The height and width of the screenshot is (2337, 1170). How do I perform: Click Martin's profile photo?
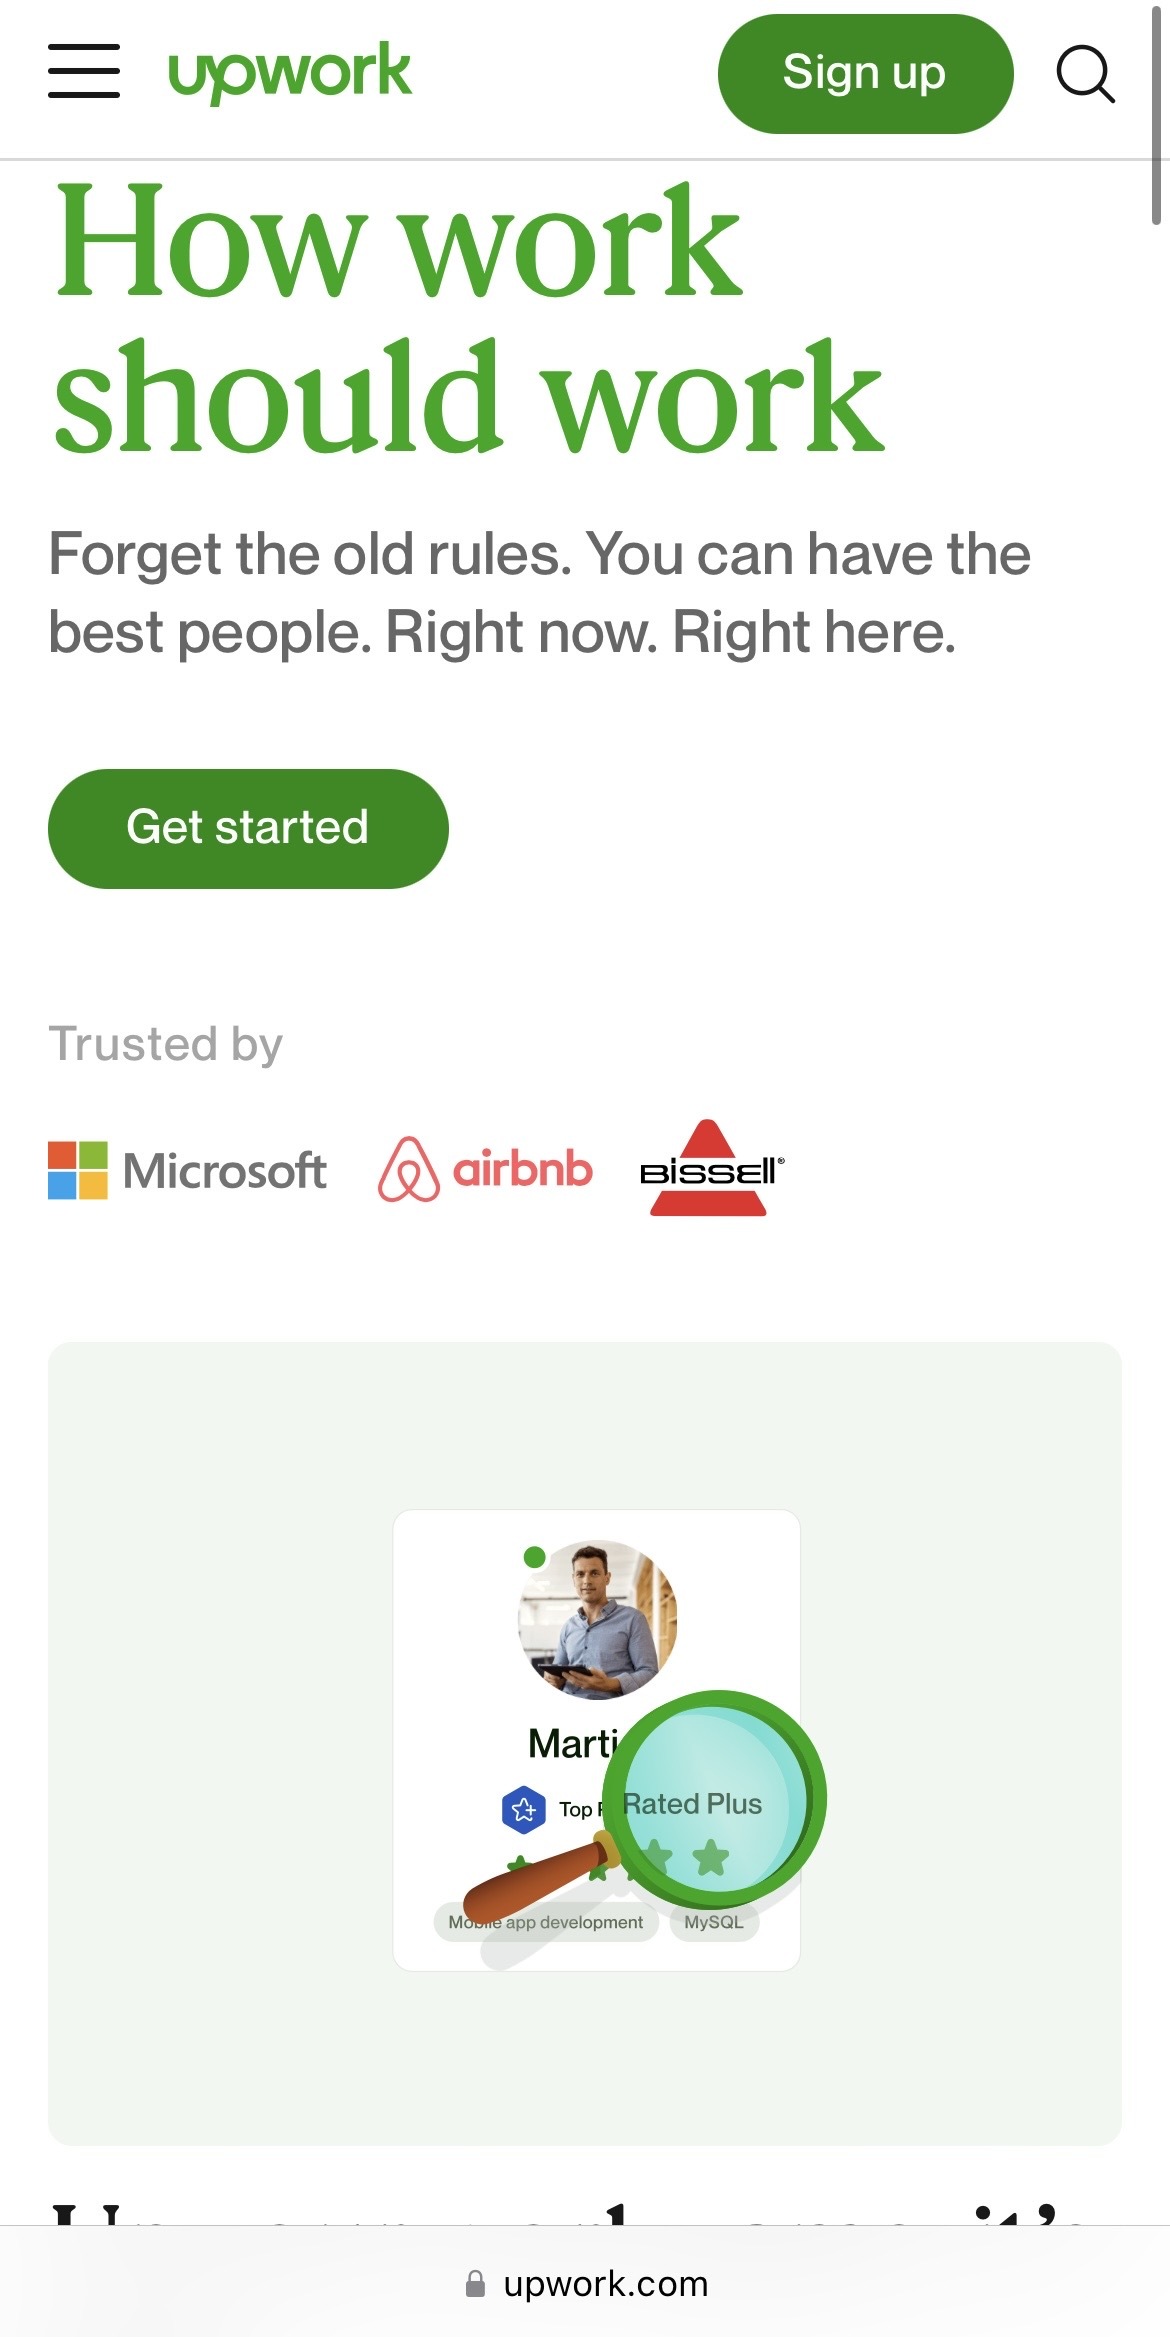[x=598, y=1620]
